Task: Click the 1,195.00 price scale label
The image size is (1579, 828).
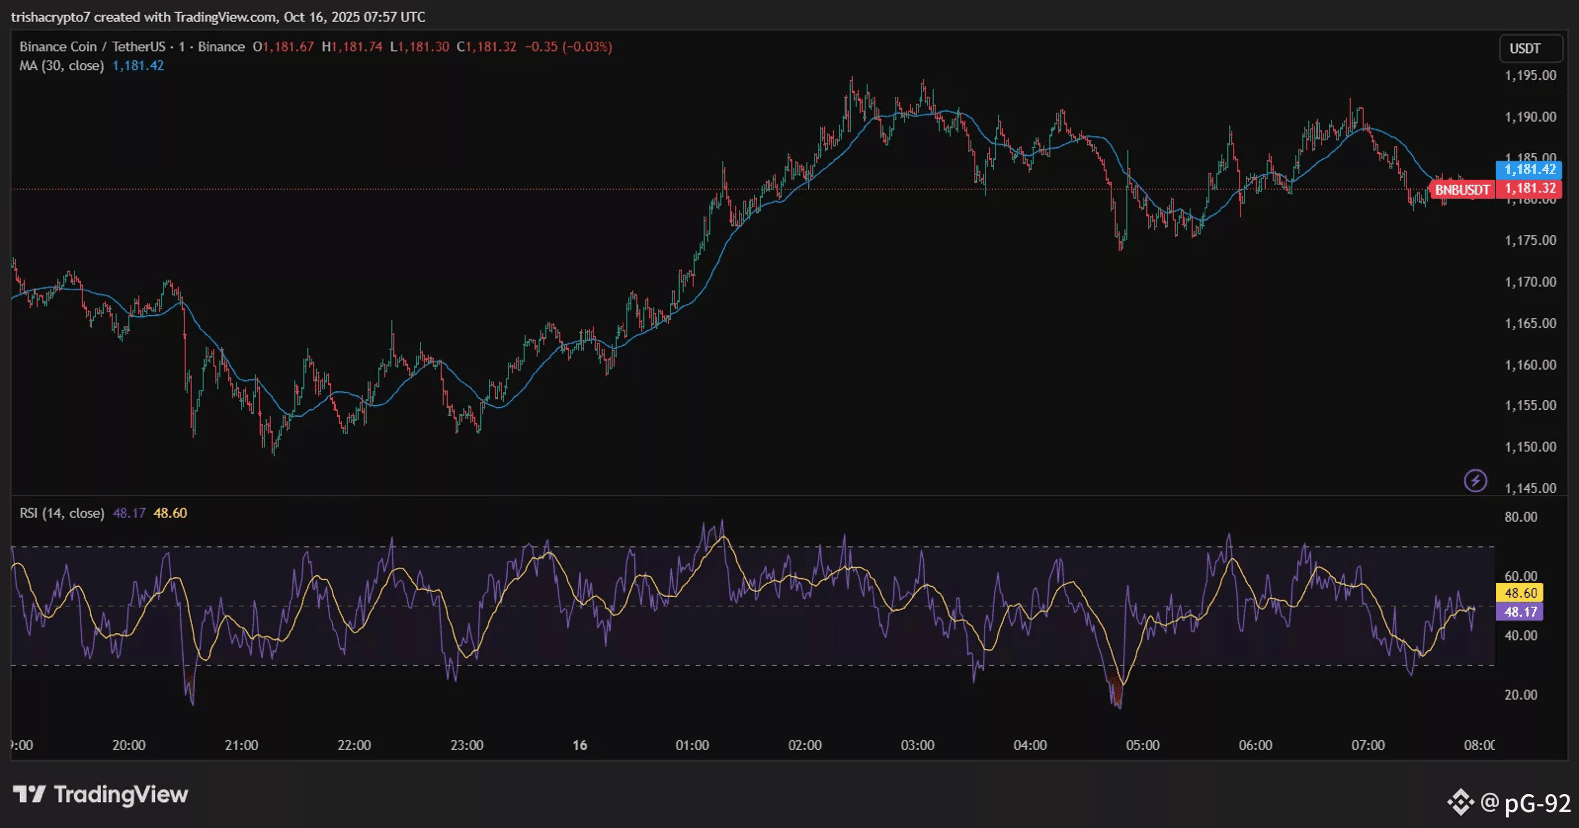Action: tap(1530, 76)
